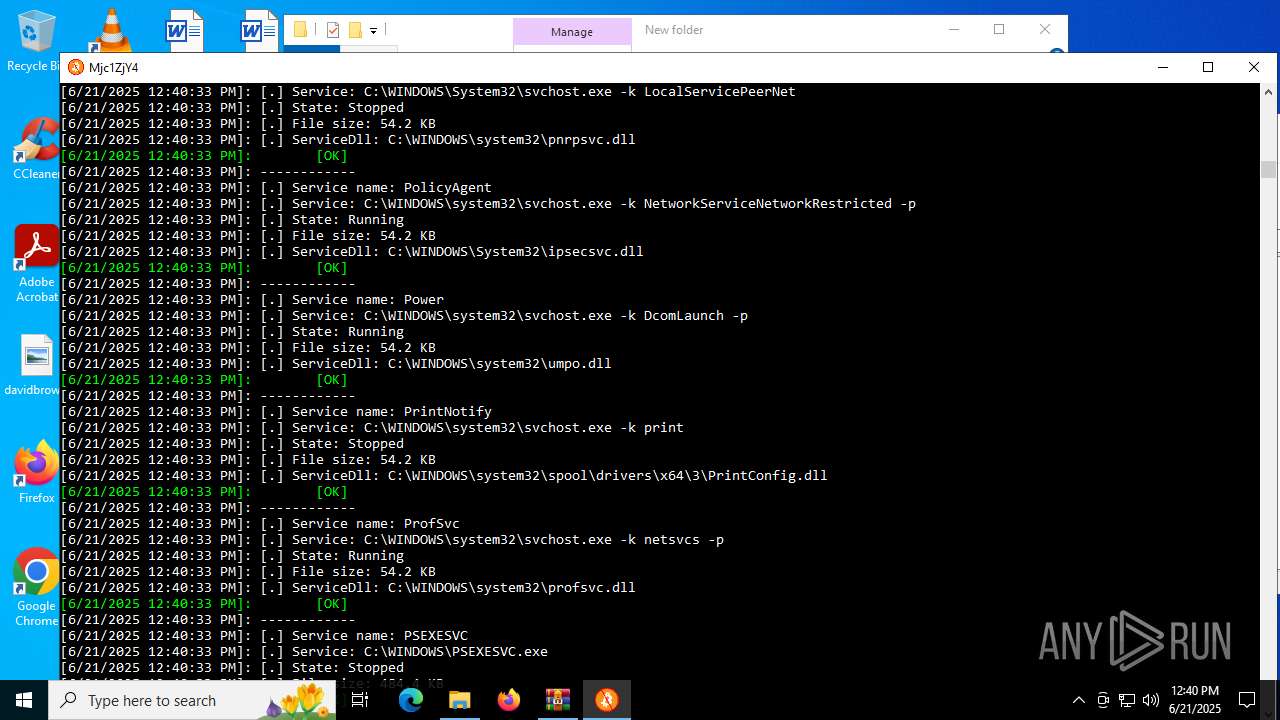Minimize the New folder Explorer window
The height and width of the screenshot is (720, 1280).
(x=953, y=29)
